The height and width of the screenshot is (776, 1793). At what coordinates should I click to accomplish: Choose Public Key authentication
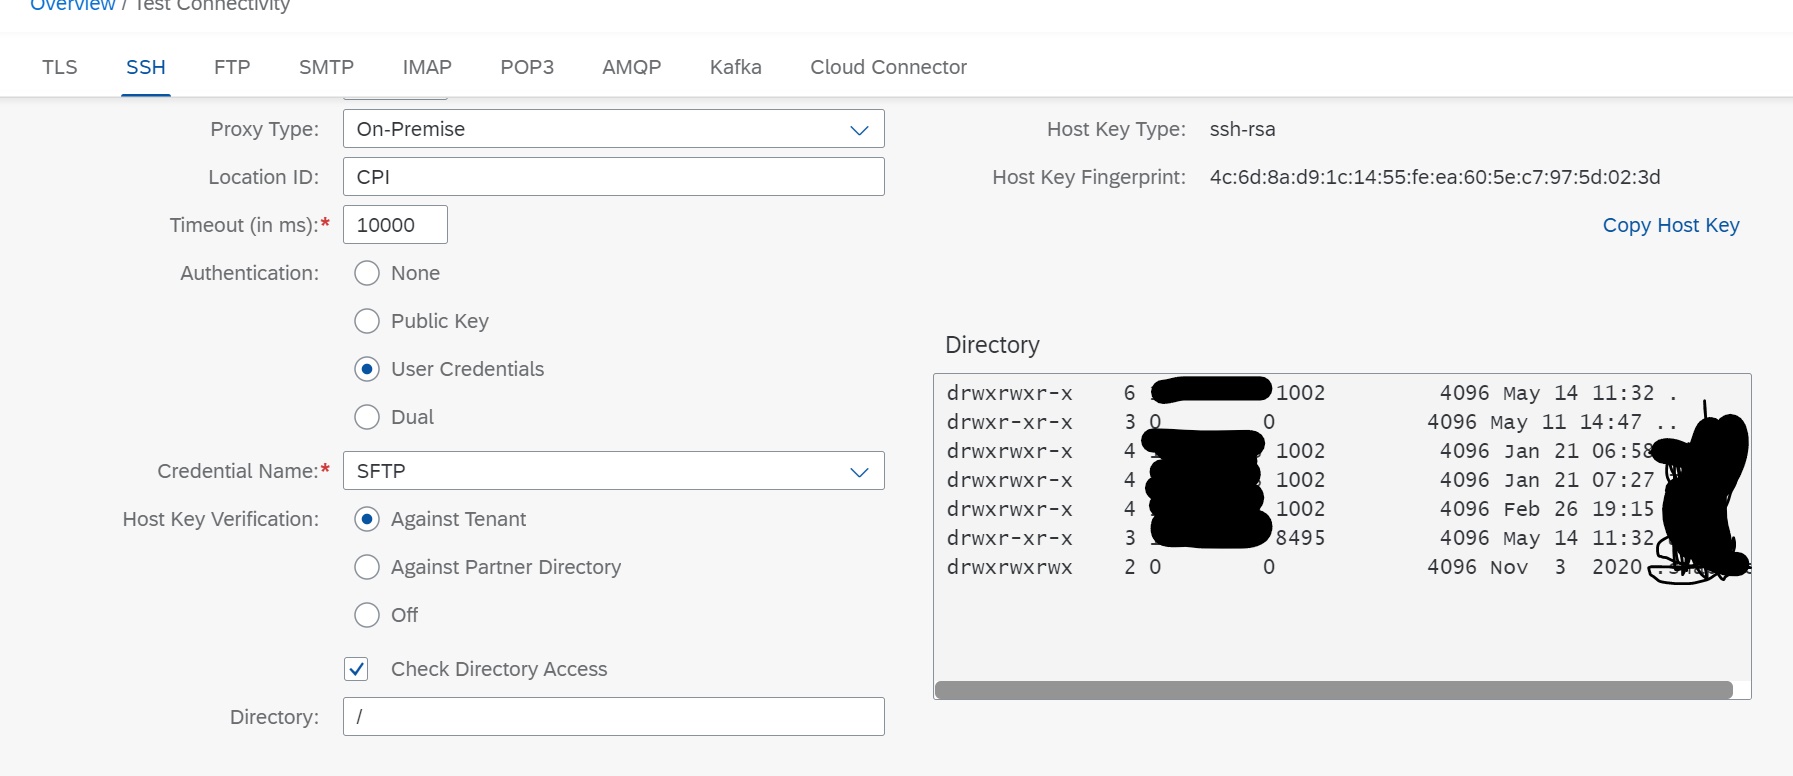pyautogui.click(x=367, y=321)
